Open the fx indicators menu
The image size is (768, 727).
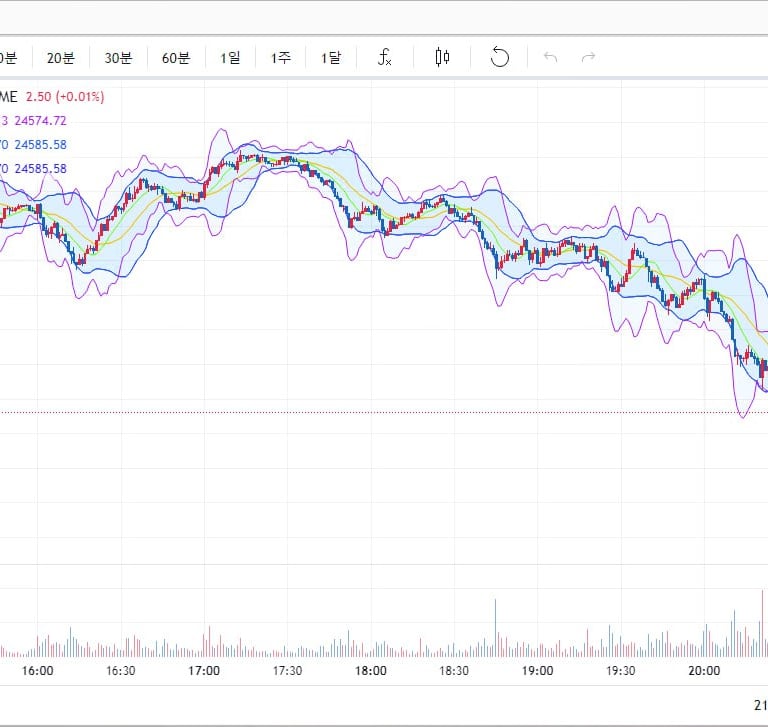pyautogui.click(x=385, y=58)
